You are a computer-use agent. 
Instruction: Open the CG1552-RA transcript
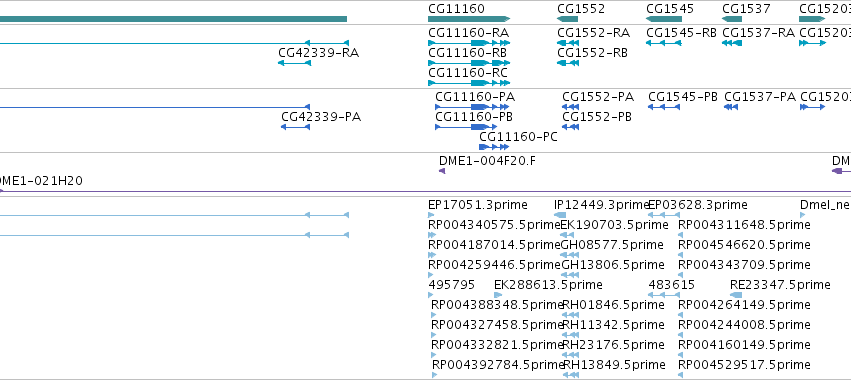click(593, 33)
